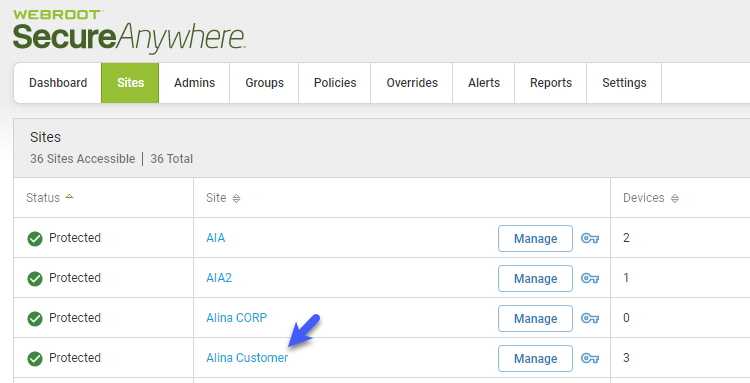
Task: Click the 'Protected' status text for Alina Customer
Action: click(x=75, y=358)
